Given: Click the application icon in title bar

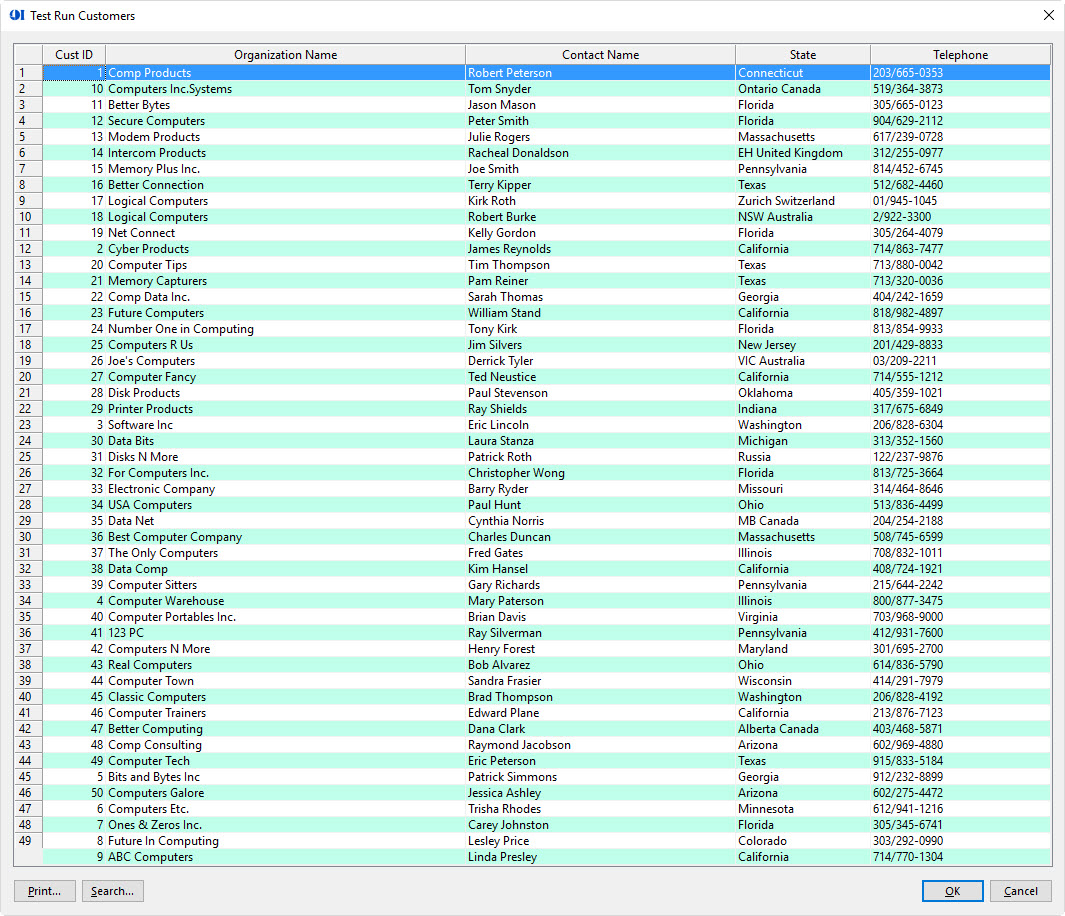Looking at the screenshot, I should tap(17, 15).
